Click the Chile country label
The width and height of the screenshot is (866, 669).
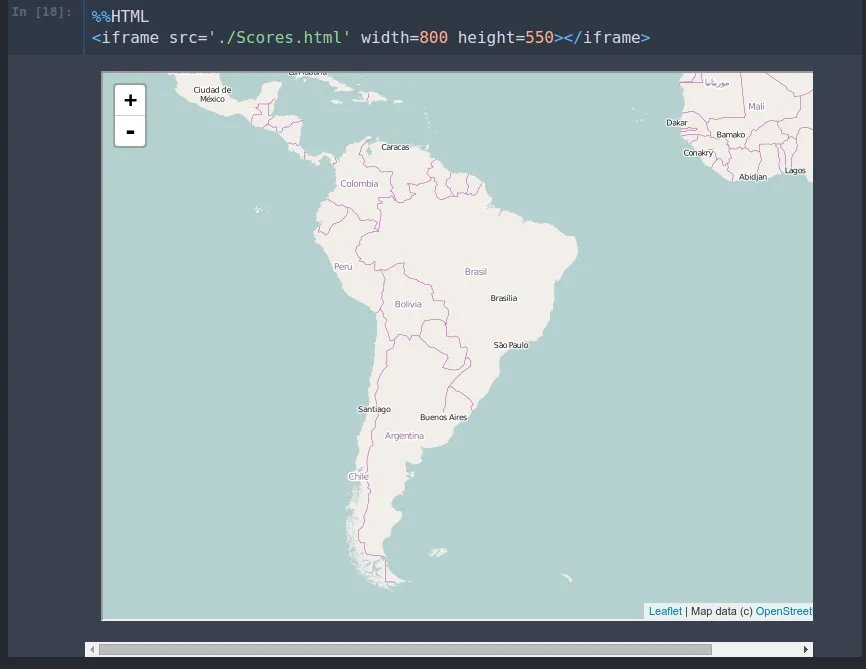(358, 476)
